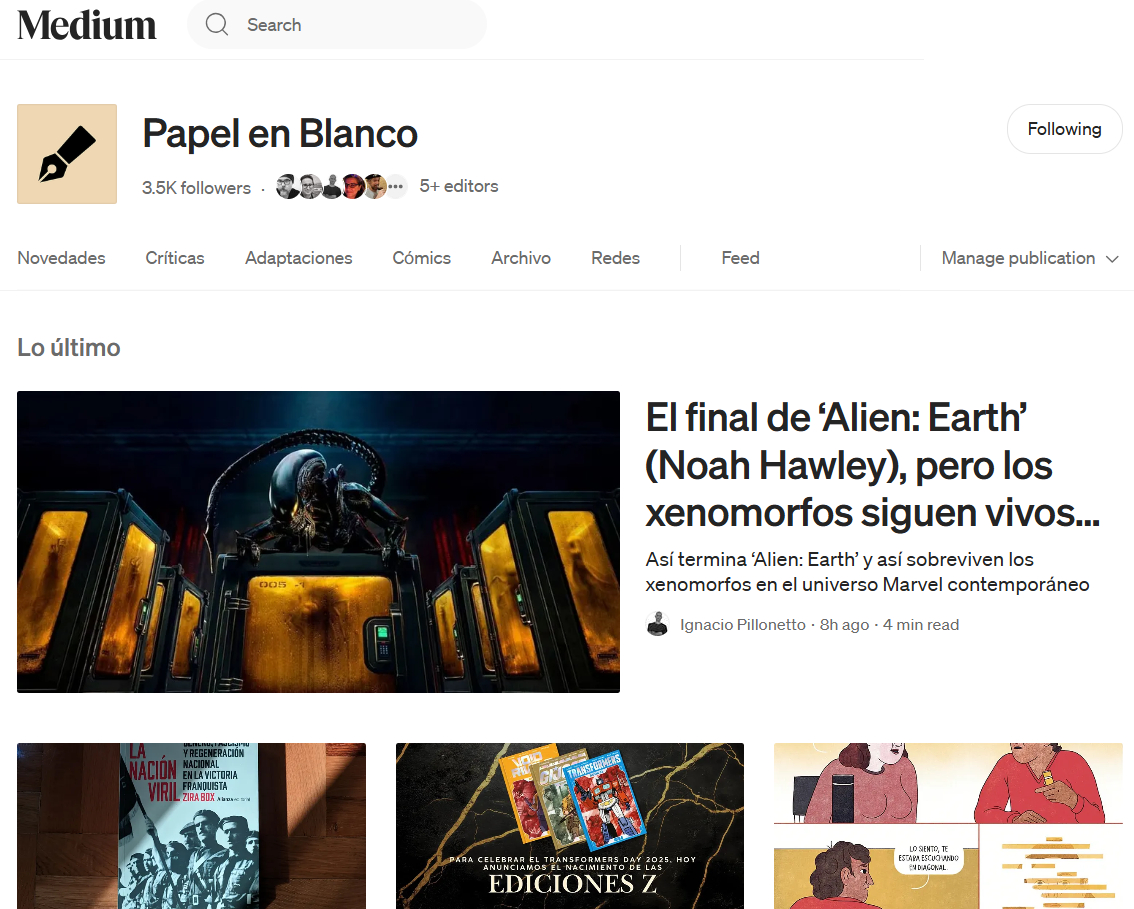1134x909 pixels.
Task: Expand the Manage publication dropdown
Action: tap(1030, 258)
